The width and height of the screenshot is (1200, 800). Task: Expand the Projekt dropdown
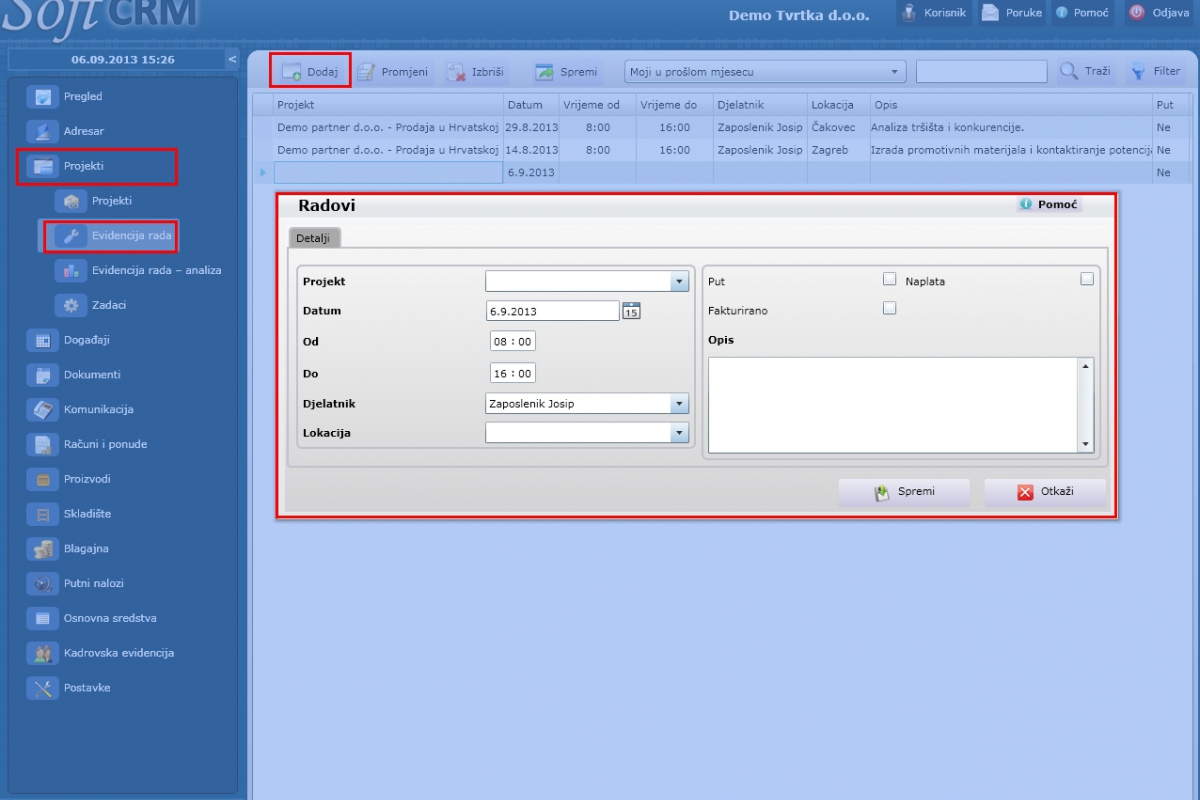coord(680,282)
